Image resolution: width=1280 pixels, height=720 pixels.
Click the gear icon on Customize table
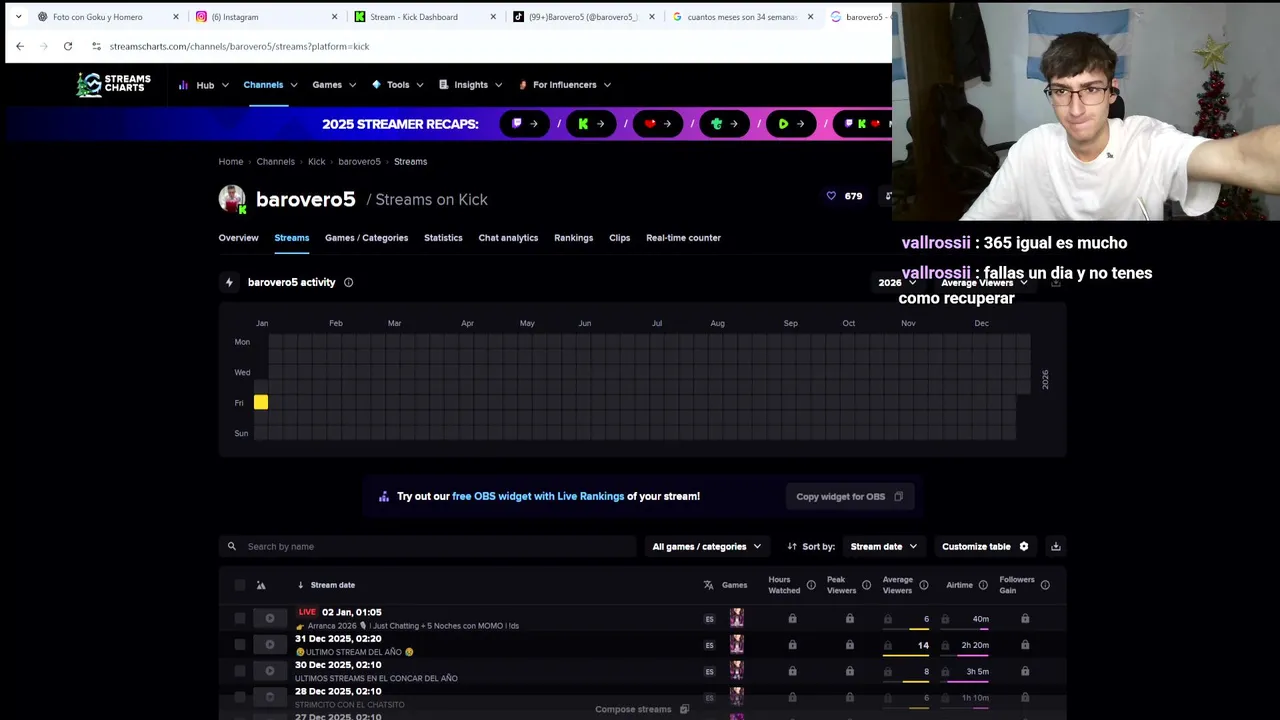click(x=1023, y=546)
